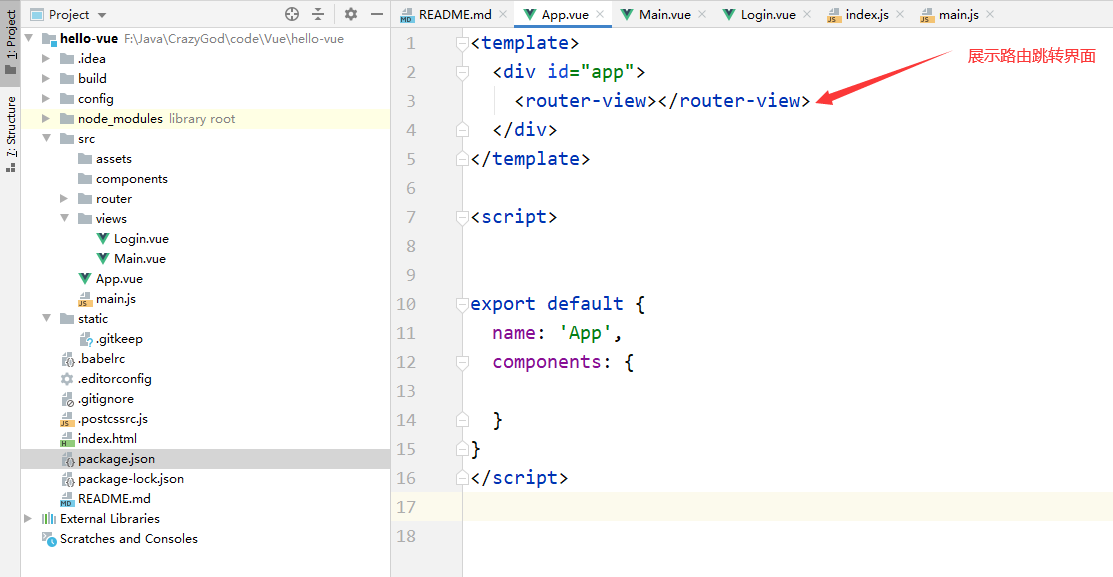The height and width of the screenshot is (577, 1113).
Task: Expand the node_modules folder
Action: pyautogui.click(x=46, y=119)
